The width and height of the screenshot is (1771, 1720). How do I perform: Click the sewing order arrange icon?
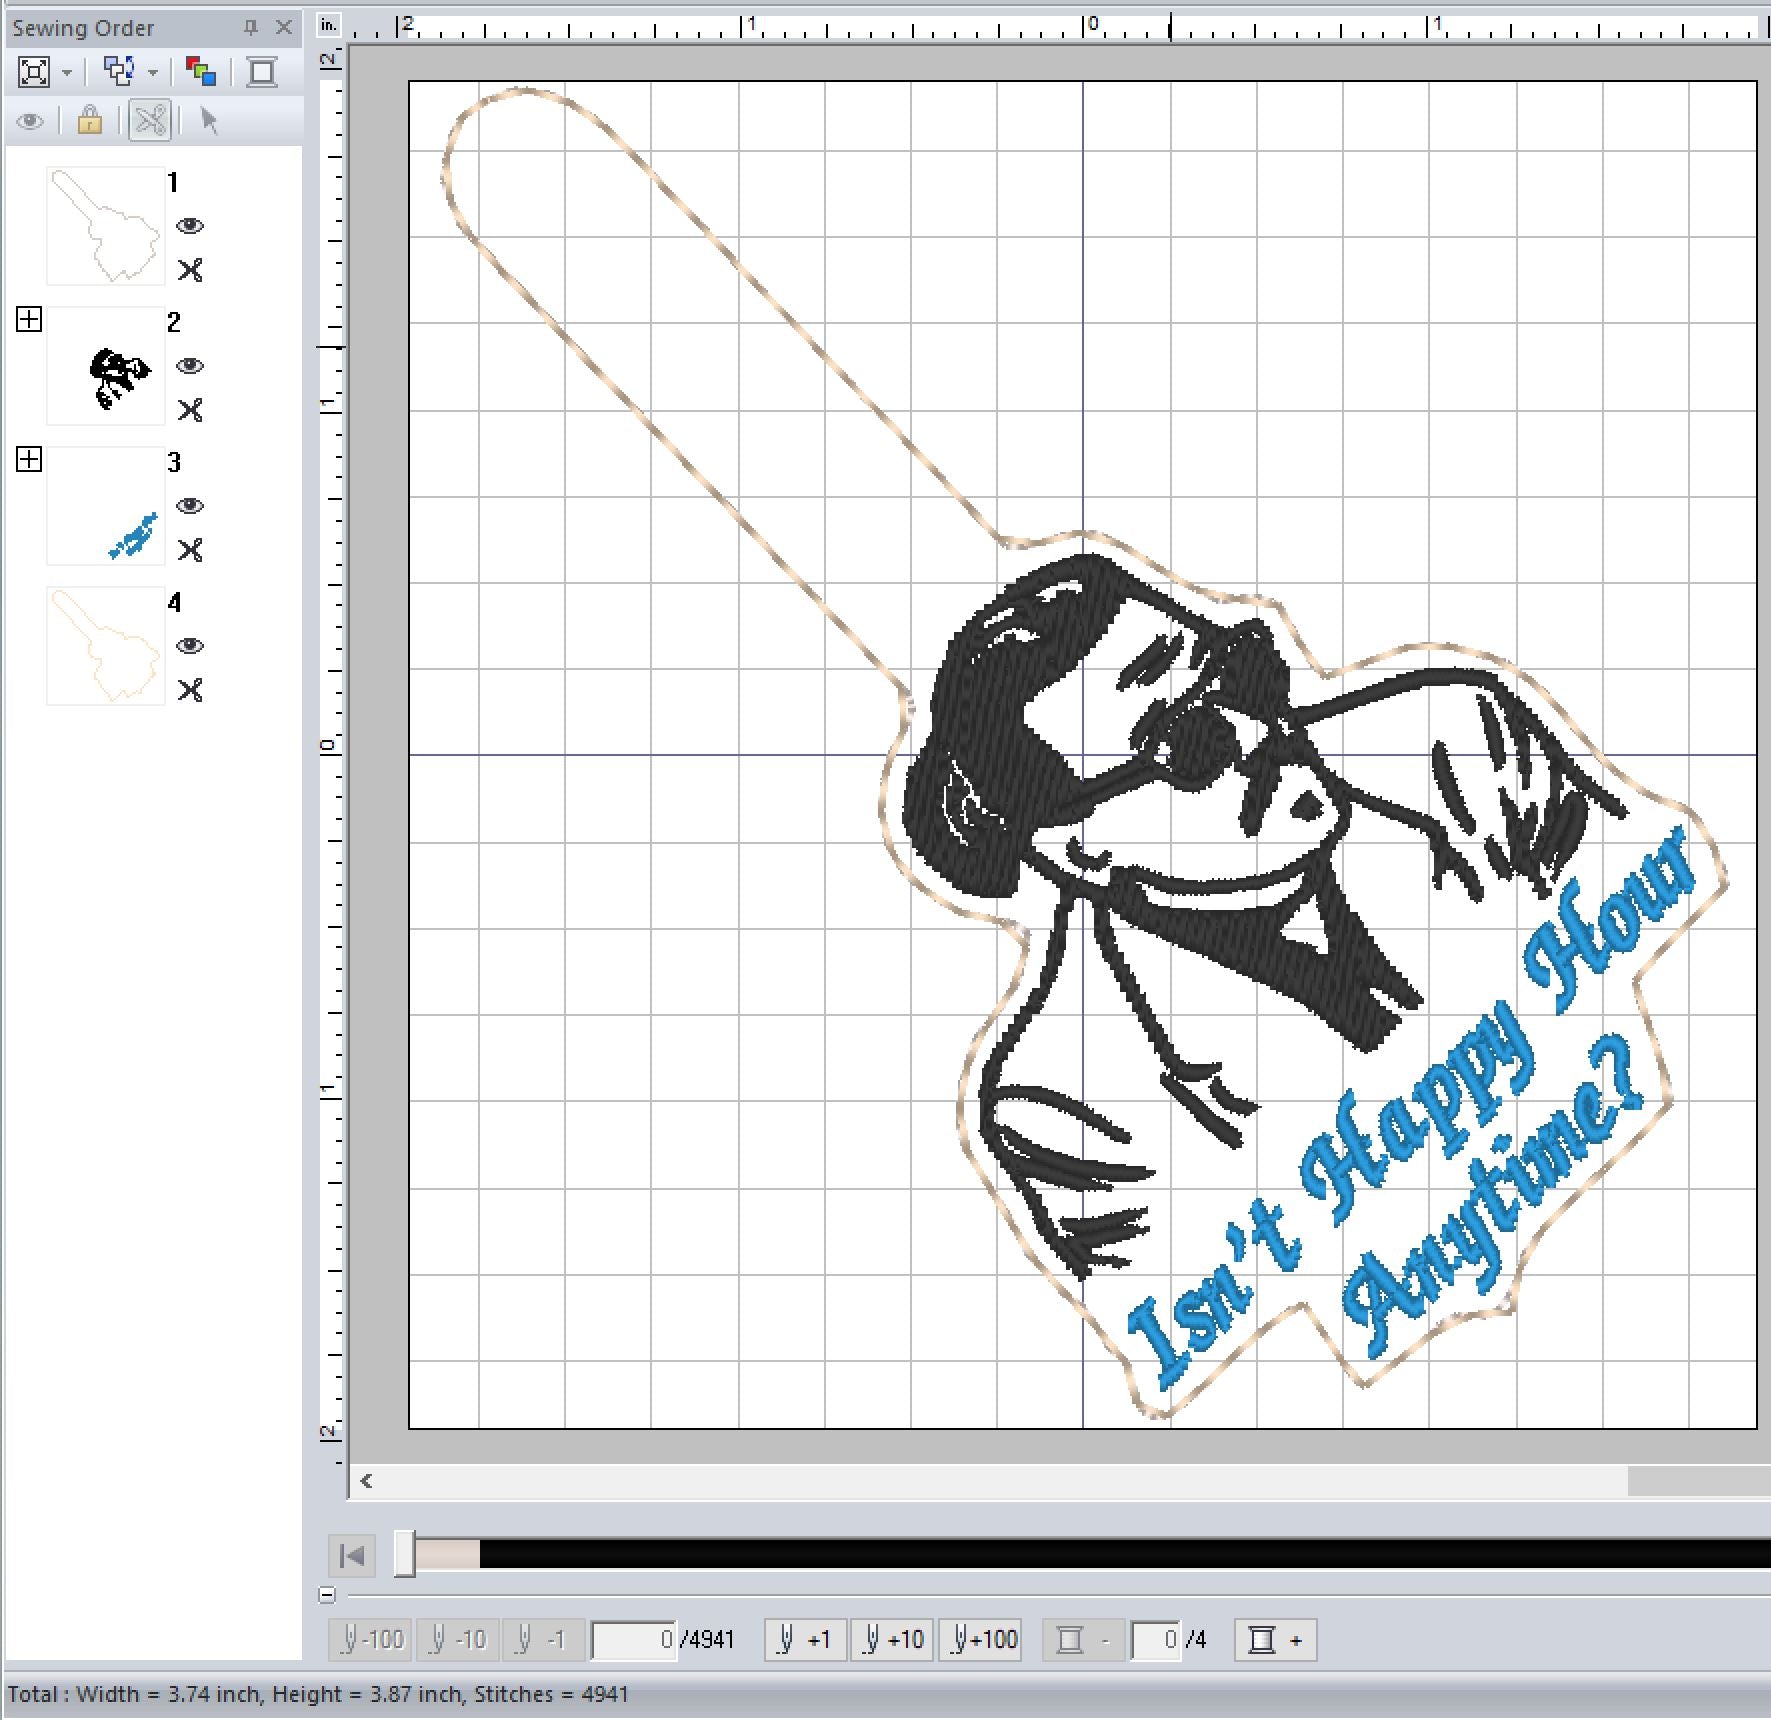tap(120, 71)
